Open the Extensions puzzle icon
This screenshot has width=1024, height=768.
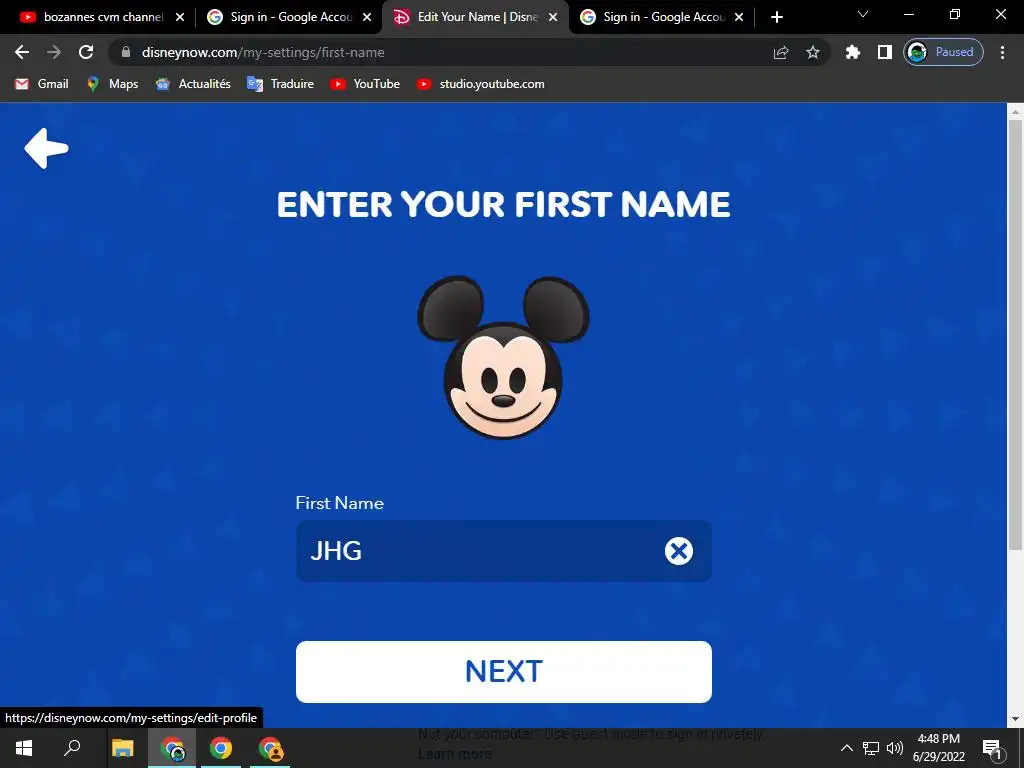click(853, 52)
